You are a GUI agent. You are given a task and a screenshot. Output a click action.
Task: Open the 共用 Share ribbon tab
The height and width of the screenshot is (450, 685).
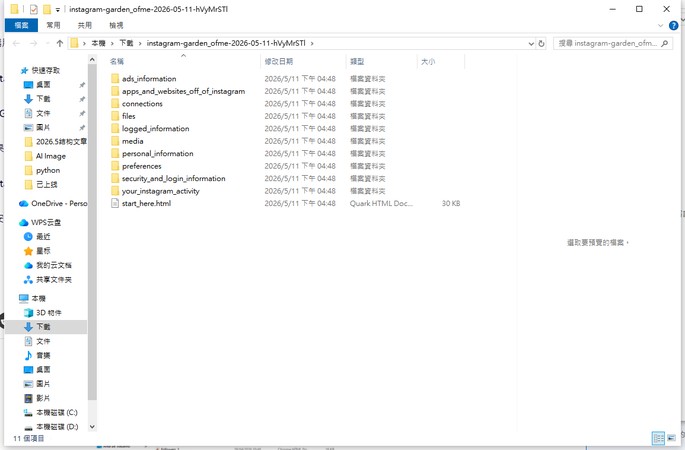[x=85, y=25]
